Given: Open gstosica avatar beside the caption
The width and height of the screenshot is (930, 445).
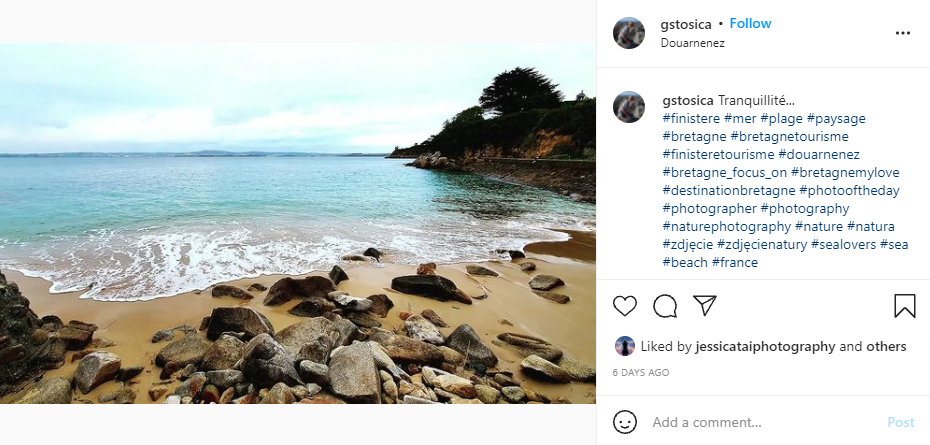Looking at the screenshot, I should click(629, 107).
